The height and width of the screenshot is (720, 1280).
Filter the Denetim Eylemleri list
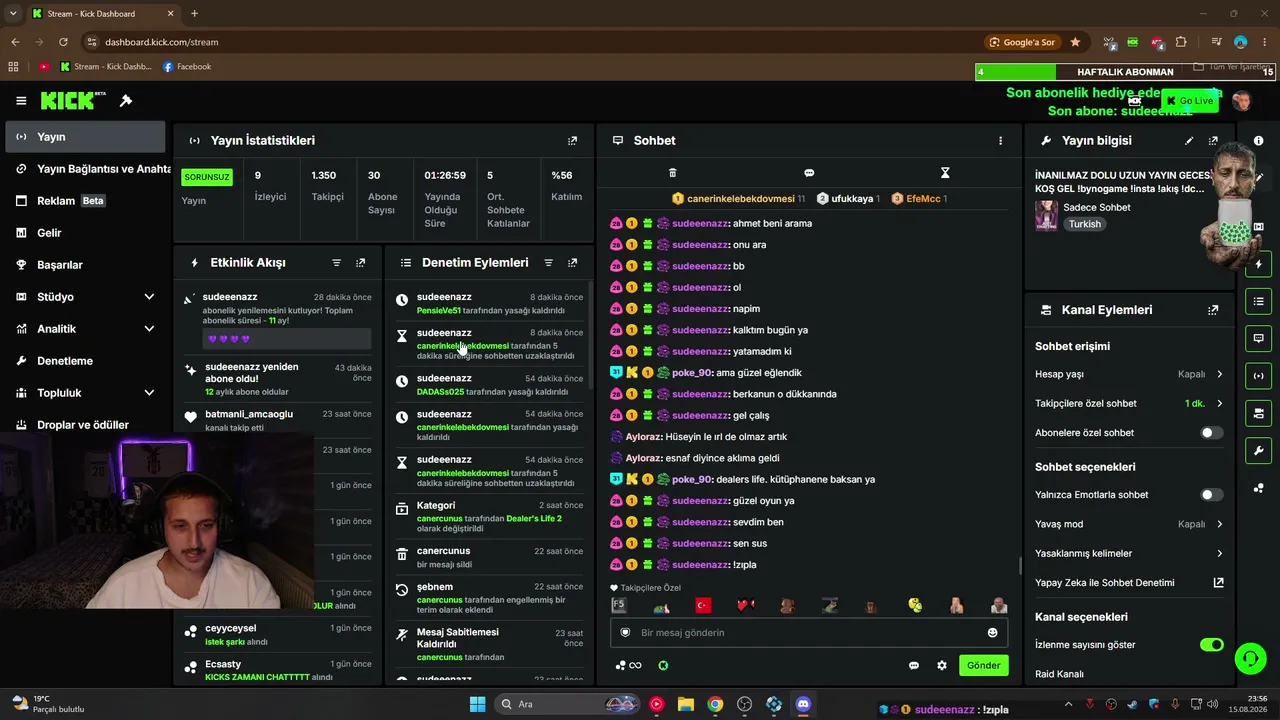click(548, 263)
